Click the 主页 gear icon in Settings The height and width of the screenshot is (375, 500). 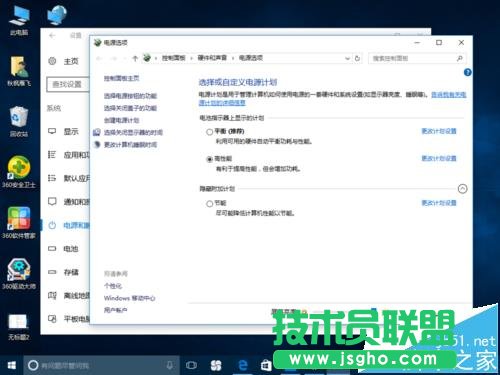click(52, 61)
